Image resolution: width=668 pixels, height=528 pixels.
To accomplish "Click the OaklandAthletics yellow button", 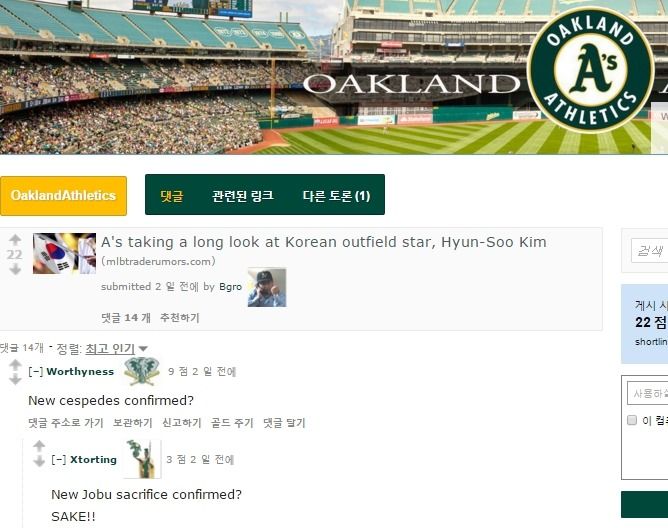I will click(63, 196).
